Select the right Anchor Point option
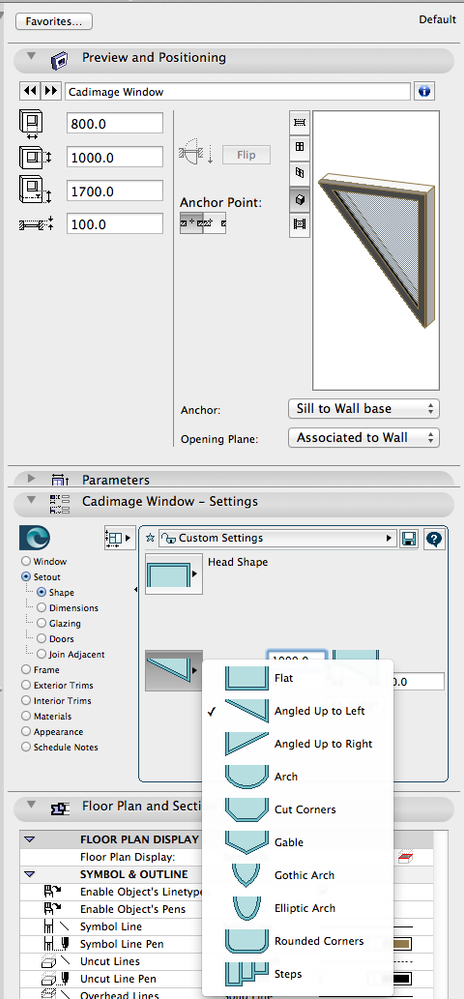This screenshot has height=999, width=464. tap(214, 224)
